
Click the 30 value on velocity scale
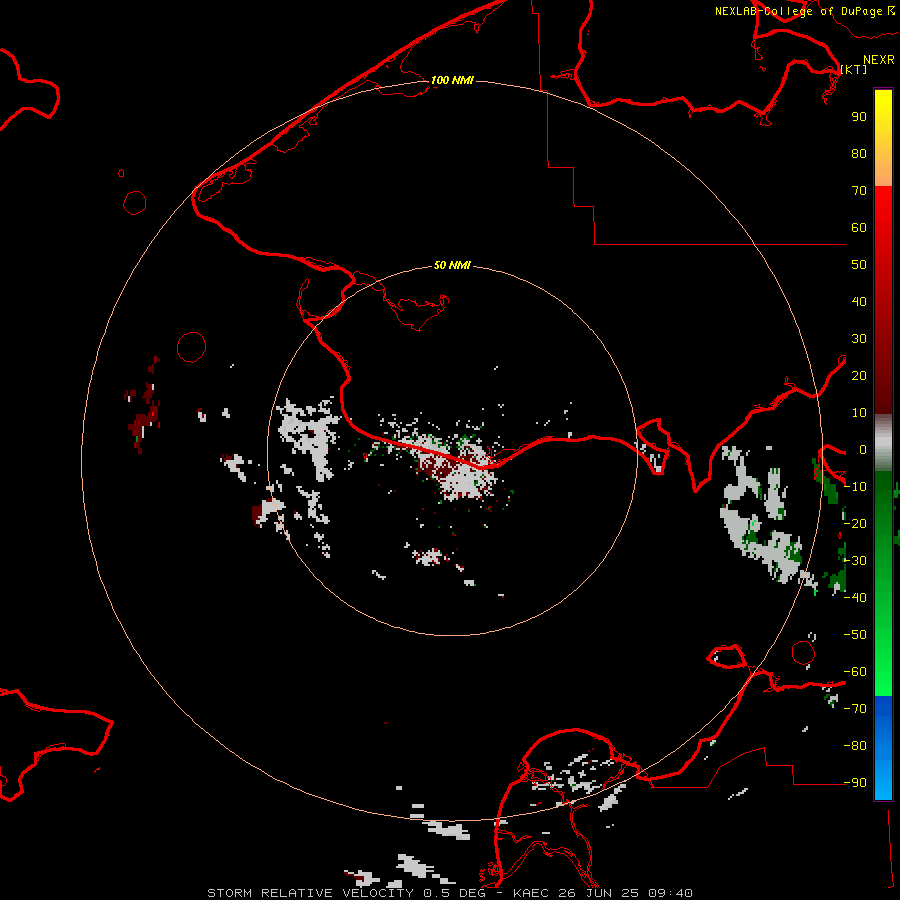pos(859,339)
